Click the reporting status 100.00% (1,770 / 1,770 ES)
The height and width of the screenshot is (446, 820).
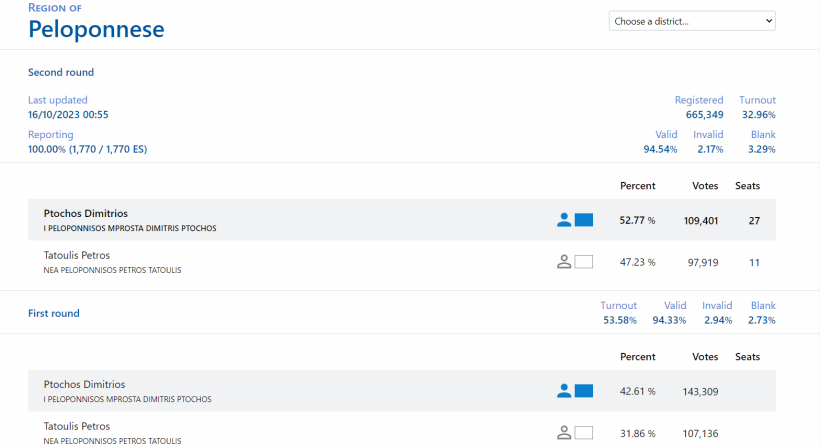88,149
